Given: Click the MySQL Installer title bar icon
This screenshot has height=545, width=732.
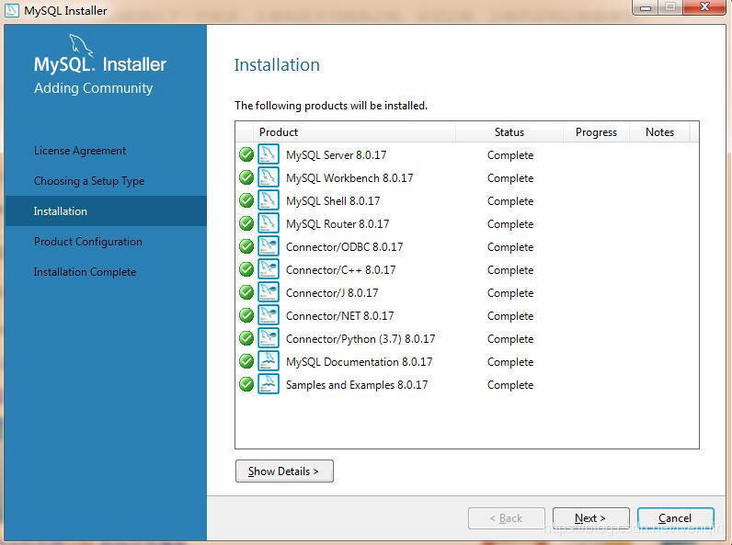Looking at the screenshot, I should [12, 10].
